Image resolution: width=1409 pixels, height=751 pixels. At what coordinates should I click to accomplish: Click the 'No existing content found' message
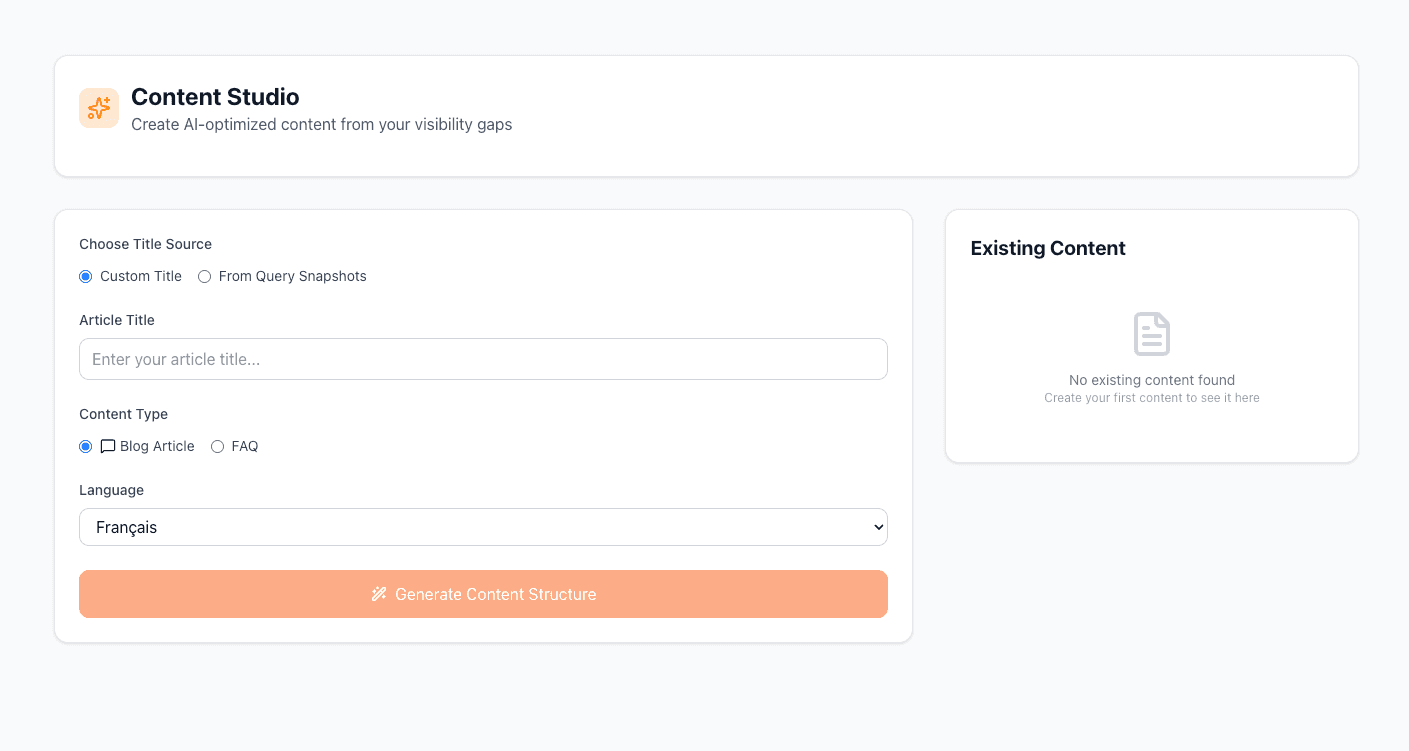pos(1151,380)
